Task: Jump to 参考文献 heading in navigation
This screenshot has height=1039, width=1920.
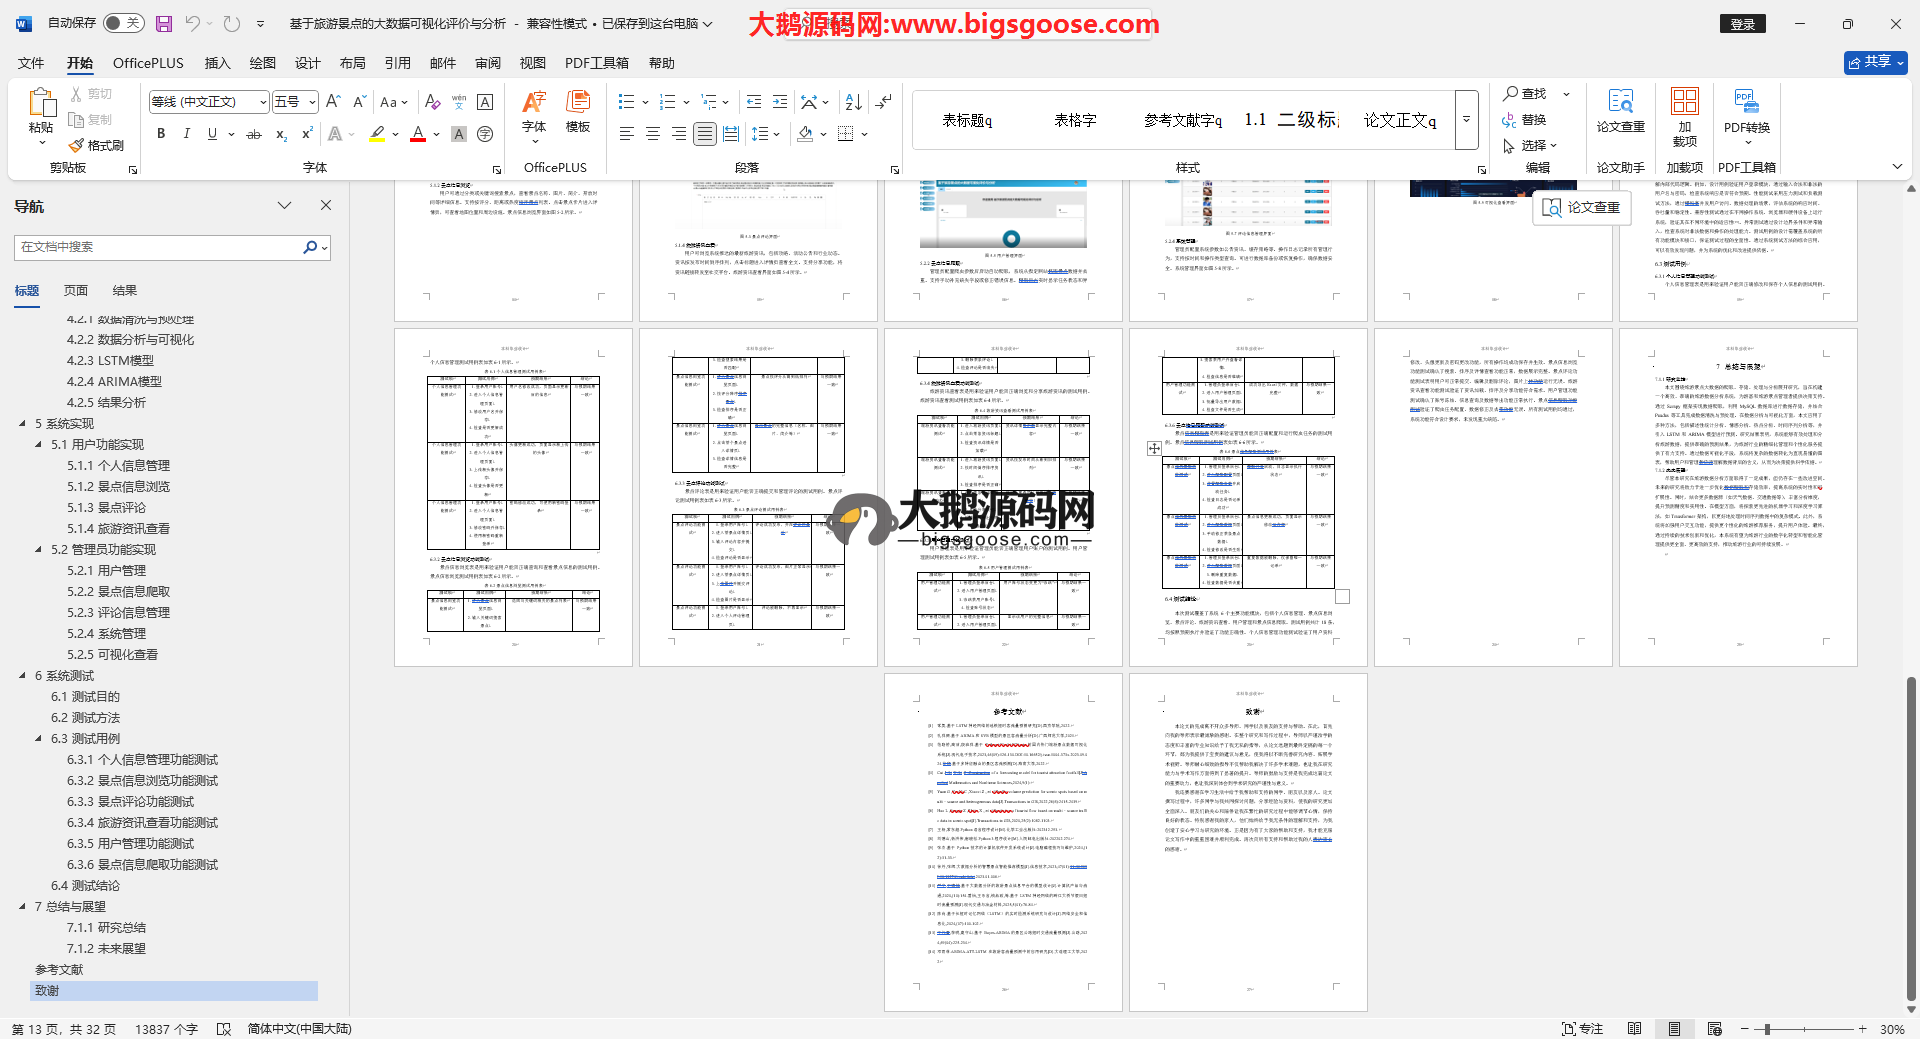Action: (59, 970)
